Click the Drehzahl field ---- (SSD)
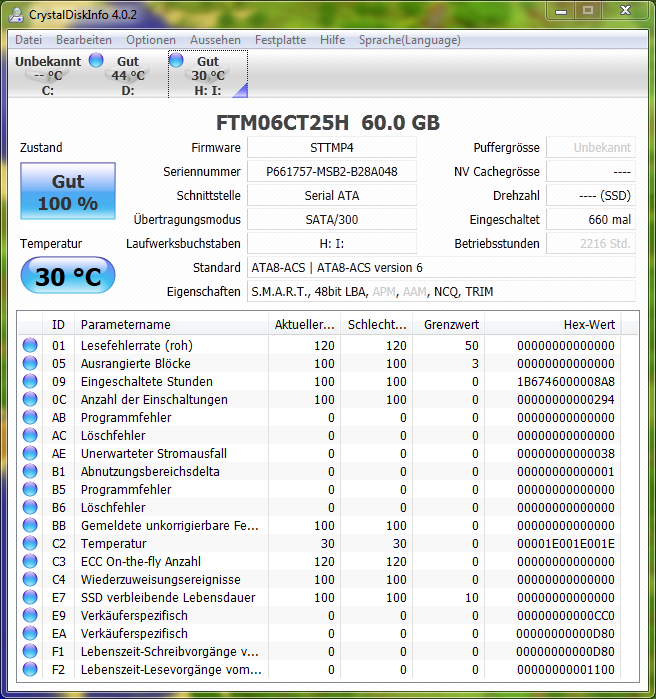This screenshot has height=699, width=656. [591, 196]
